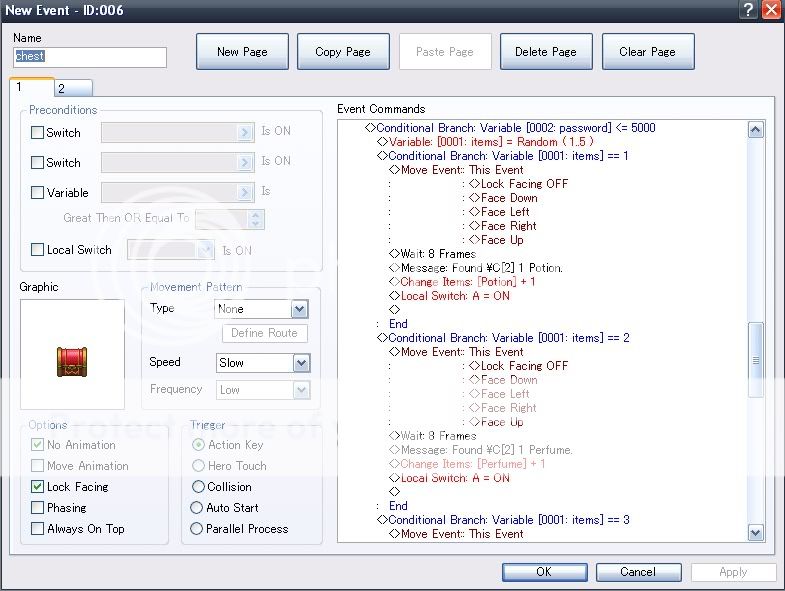This screenshot has width=785, height=591.
Task: Click the Copy Page button
Action: pyautogui.click(x=343, y=52)
